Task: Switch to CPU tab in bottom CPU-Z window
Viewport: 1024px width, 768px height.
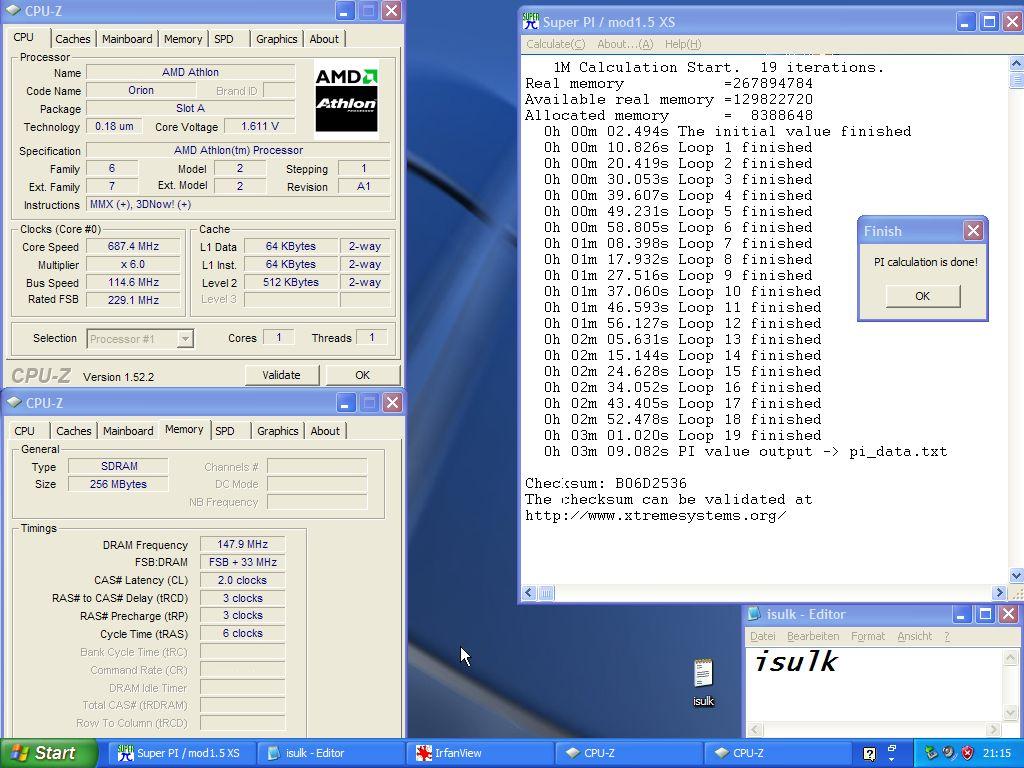Action: click(24, 431)
